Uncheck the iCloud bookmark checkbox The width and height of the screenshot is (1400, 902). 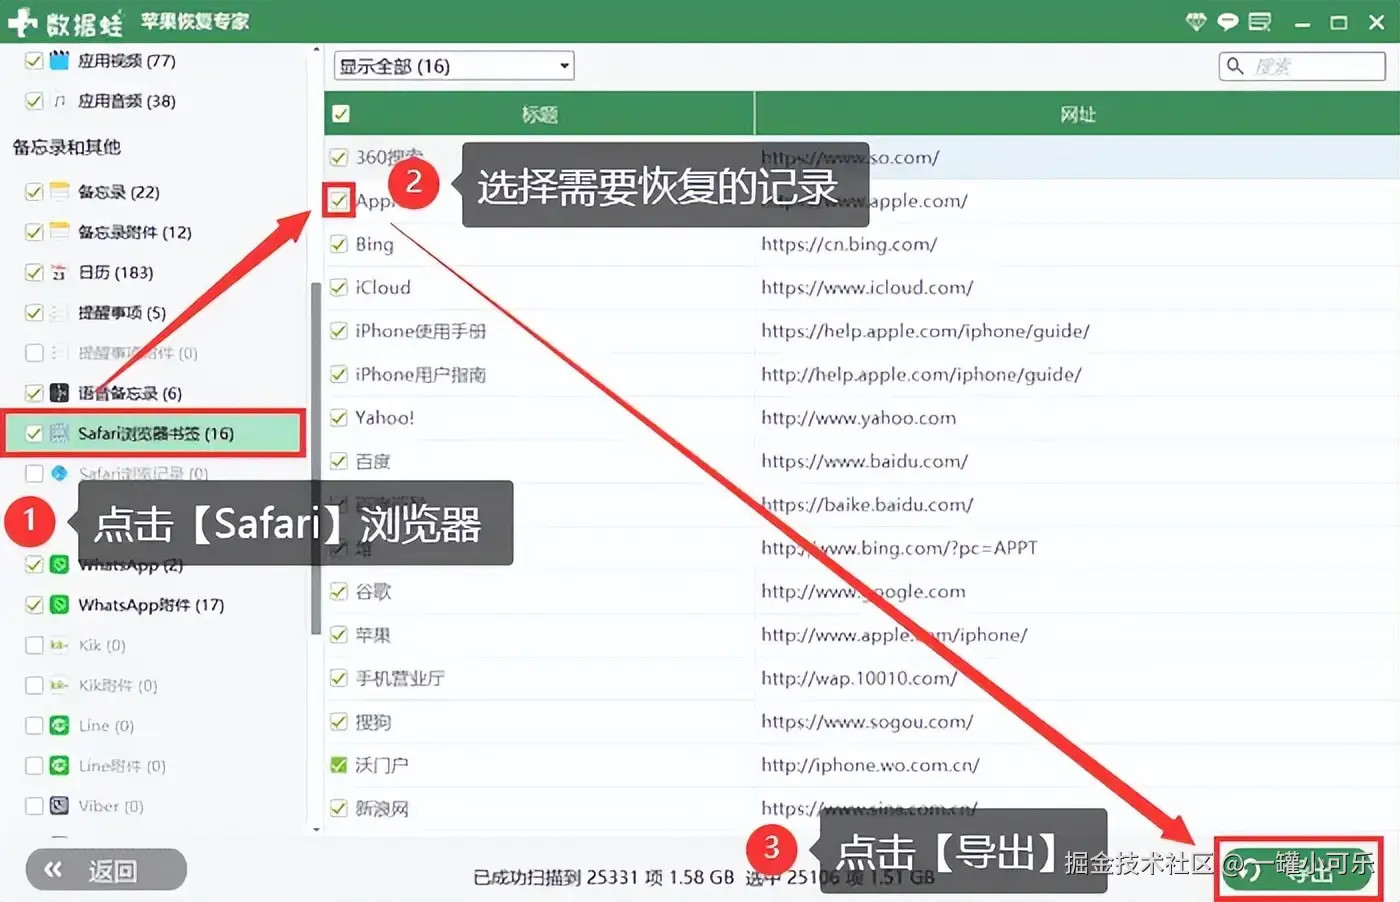[339, 288]
